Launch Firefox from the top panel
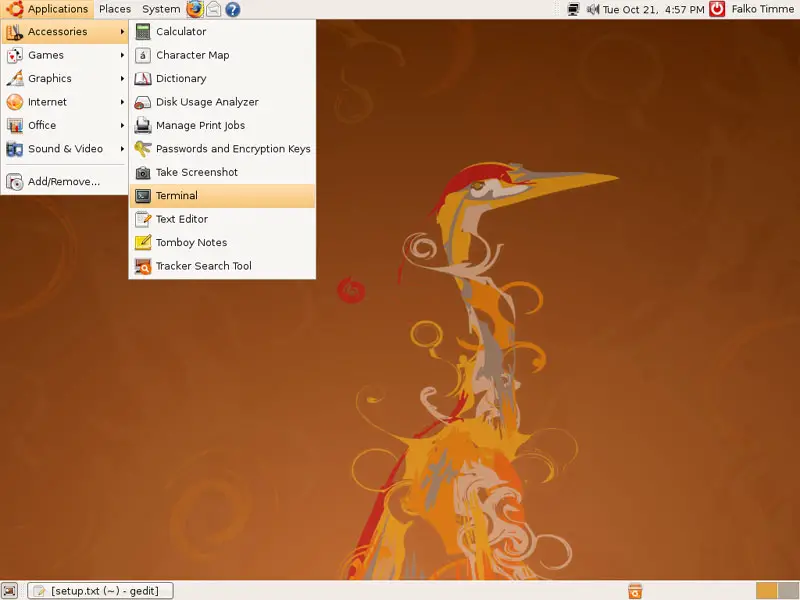800x600 pixels. tap(195, 9)
